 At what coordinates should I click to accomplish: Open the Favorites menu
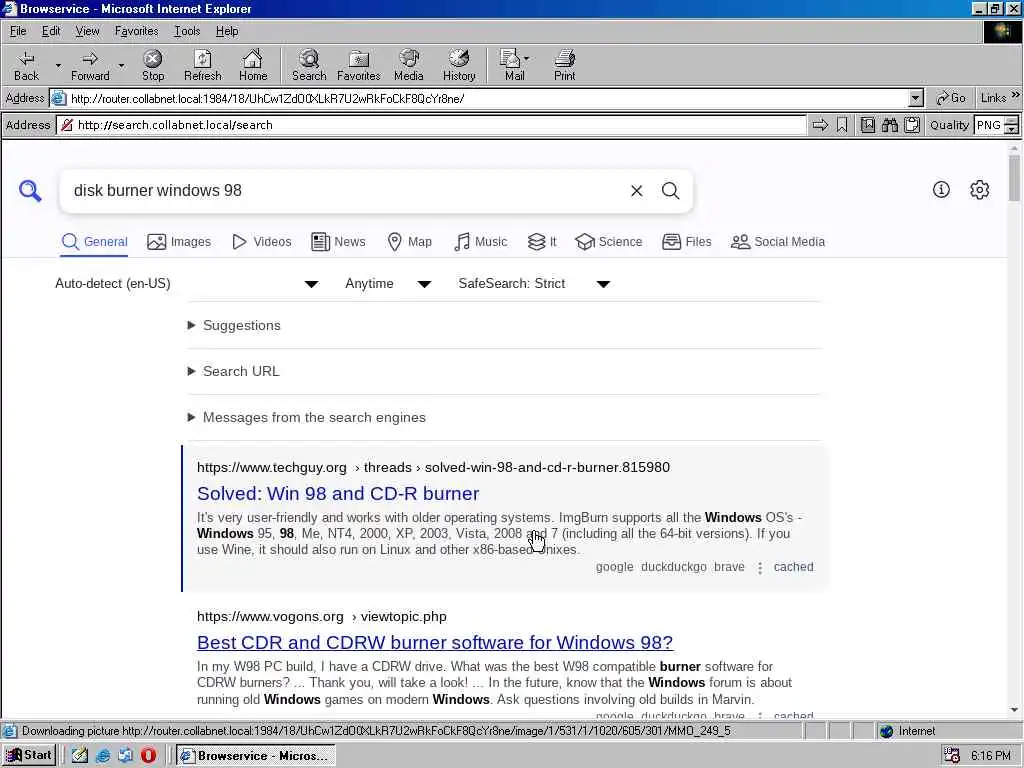point(136,31)
